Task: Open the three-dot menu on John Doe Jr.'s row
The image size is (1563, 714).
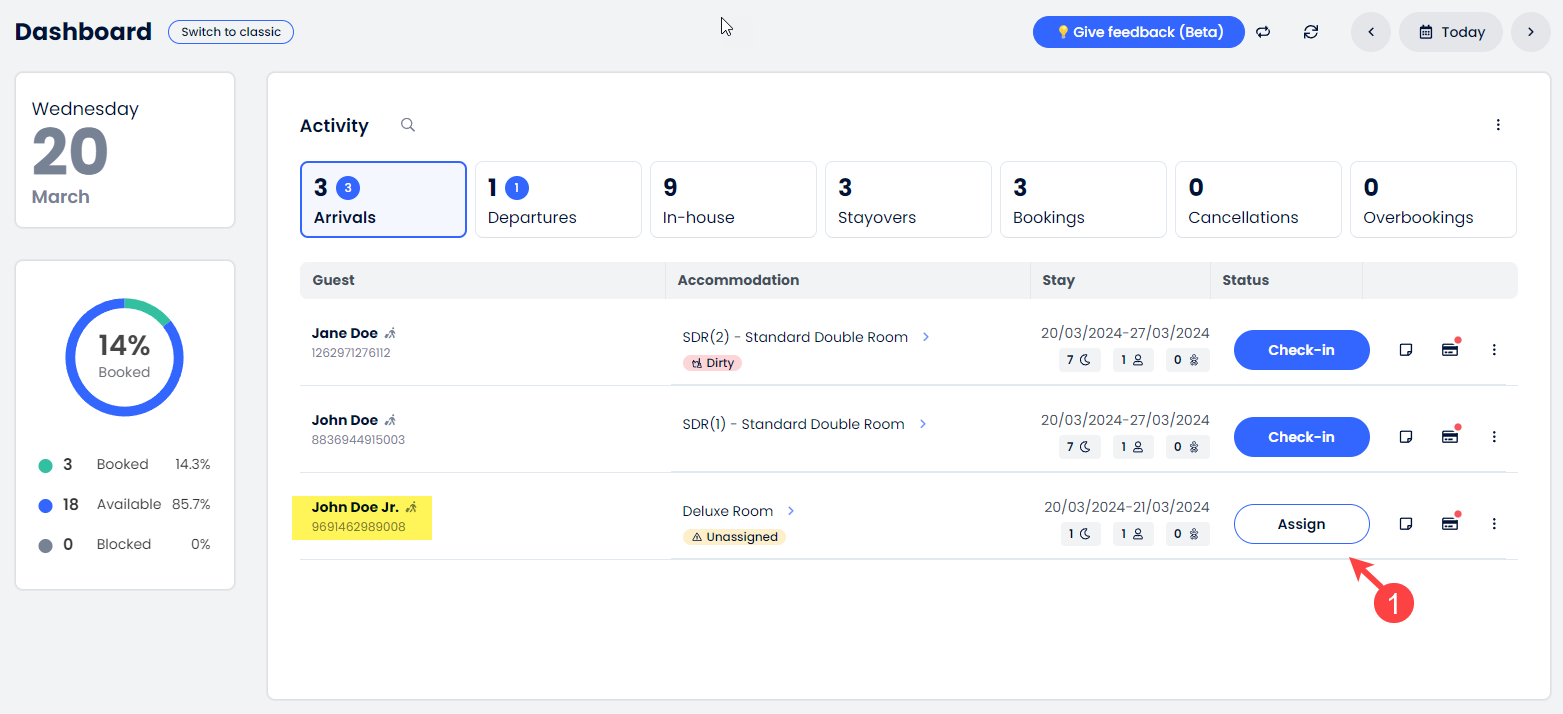Action: pyautogui.click(x=1494, y=523)
